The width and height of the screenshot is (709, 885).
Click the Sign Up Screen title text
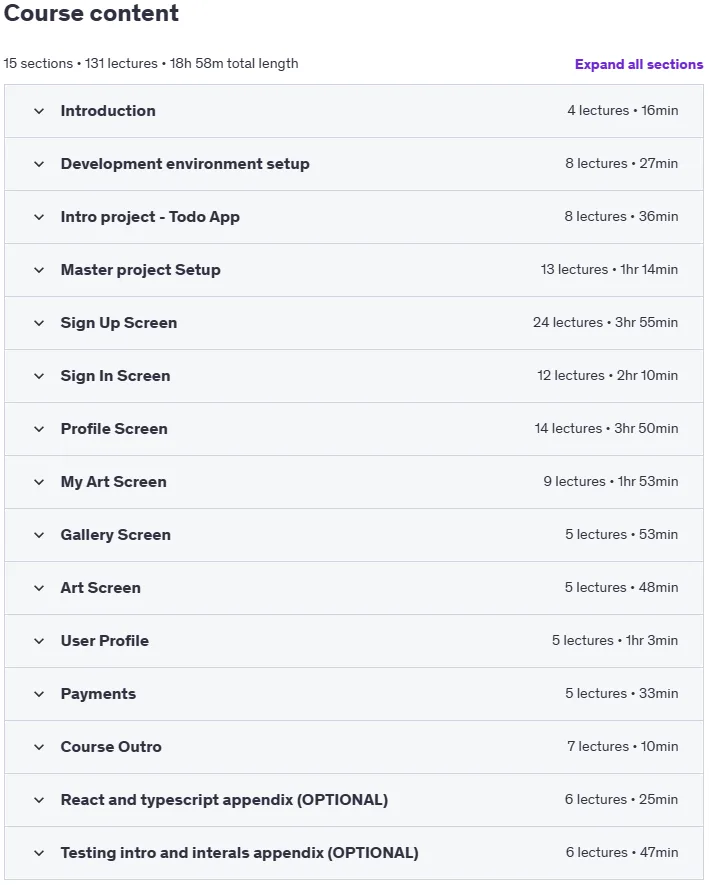(x=119, y=323)
